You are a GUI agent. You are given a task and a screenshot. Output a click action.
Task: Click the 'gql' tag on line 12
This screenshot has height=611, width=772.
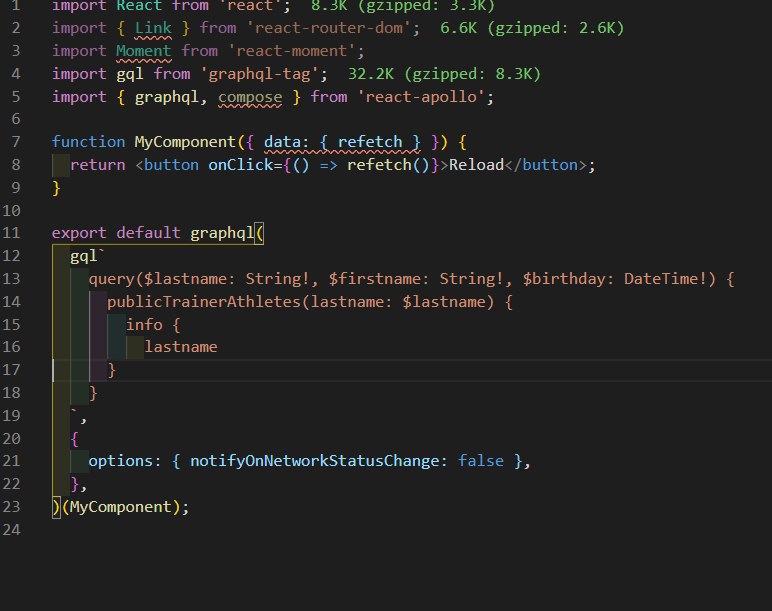pos(84,256)
